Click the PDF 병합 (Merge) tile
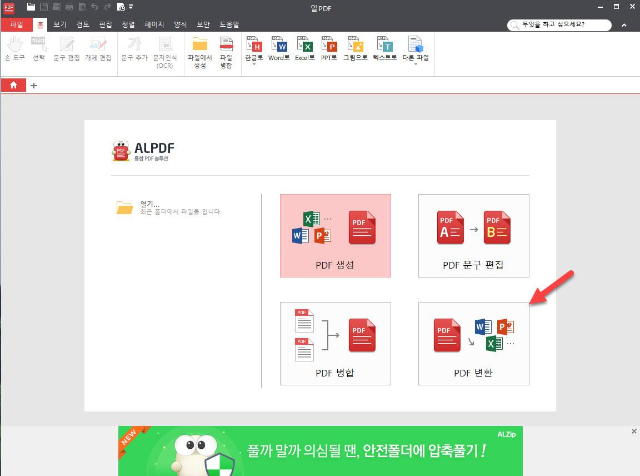Viewport: 640px width, 476px height. coord(336,344)
